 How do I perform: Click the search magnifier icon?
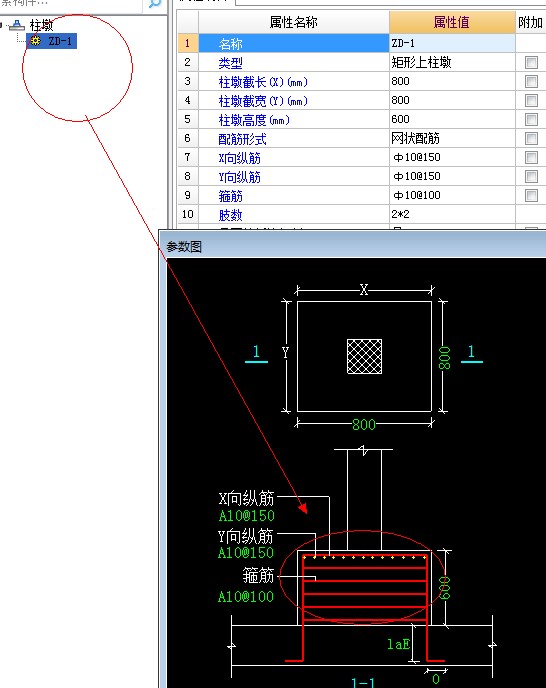[x=155, y=4]
